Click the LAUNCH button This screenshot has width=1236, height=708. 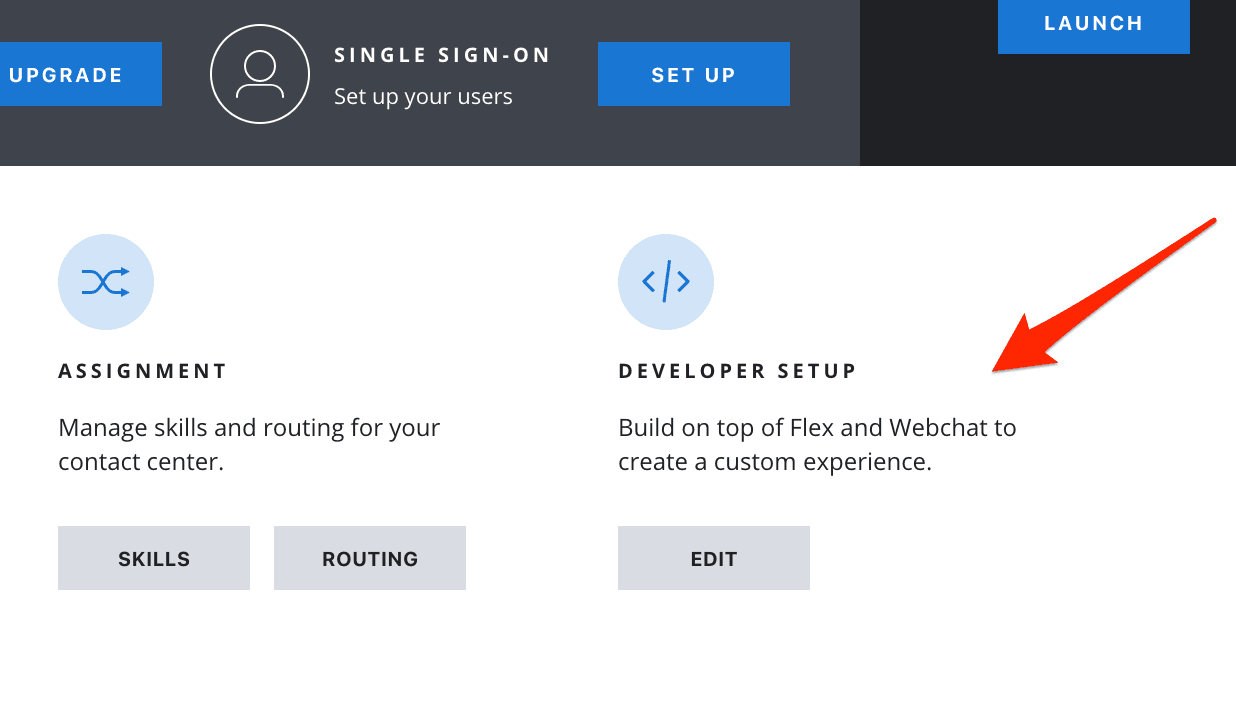[x=1093, y=23]
